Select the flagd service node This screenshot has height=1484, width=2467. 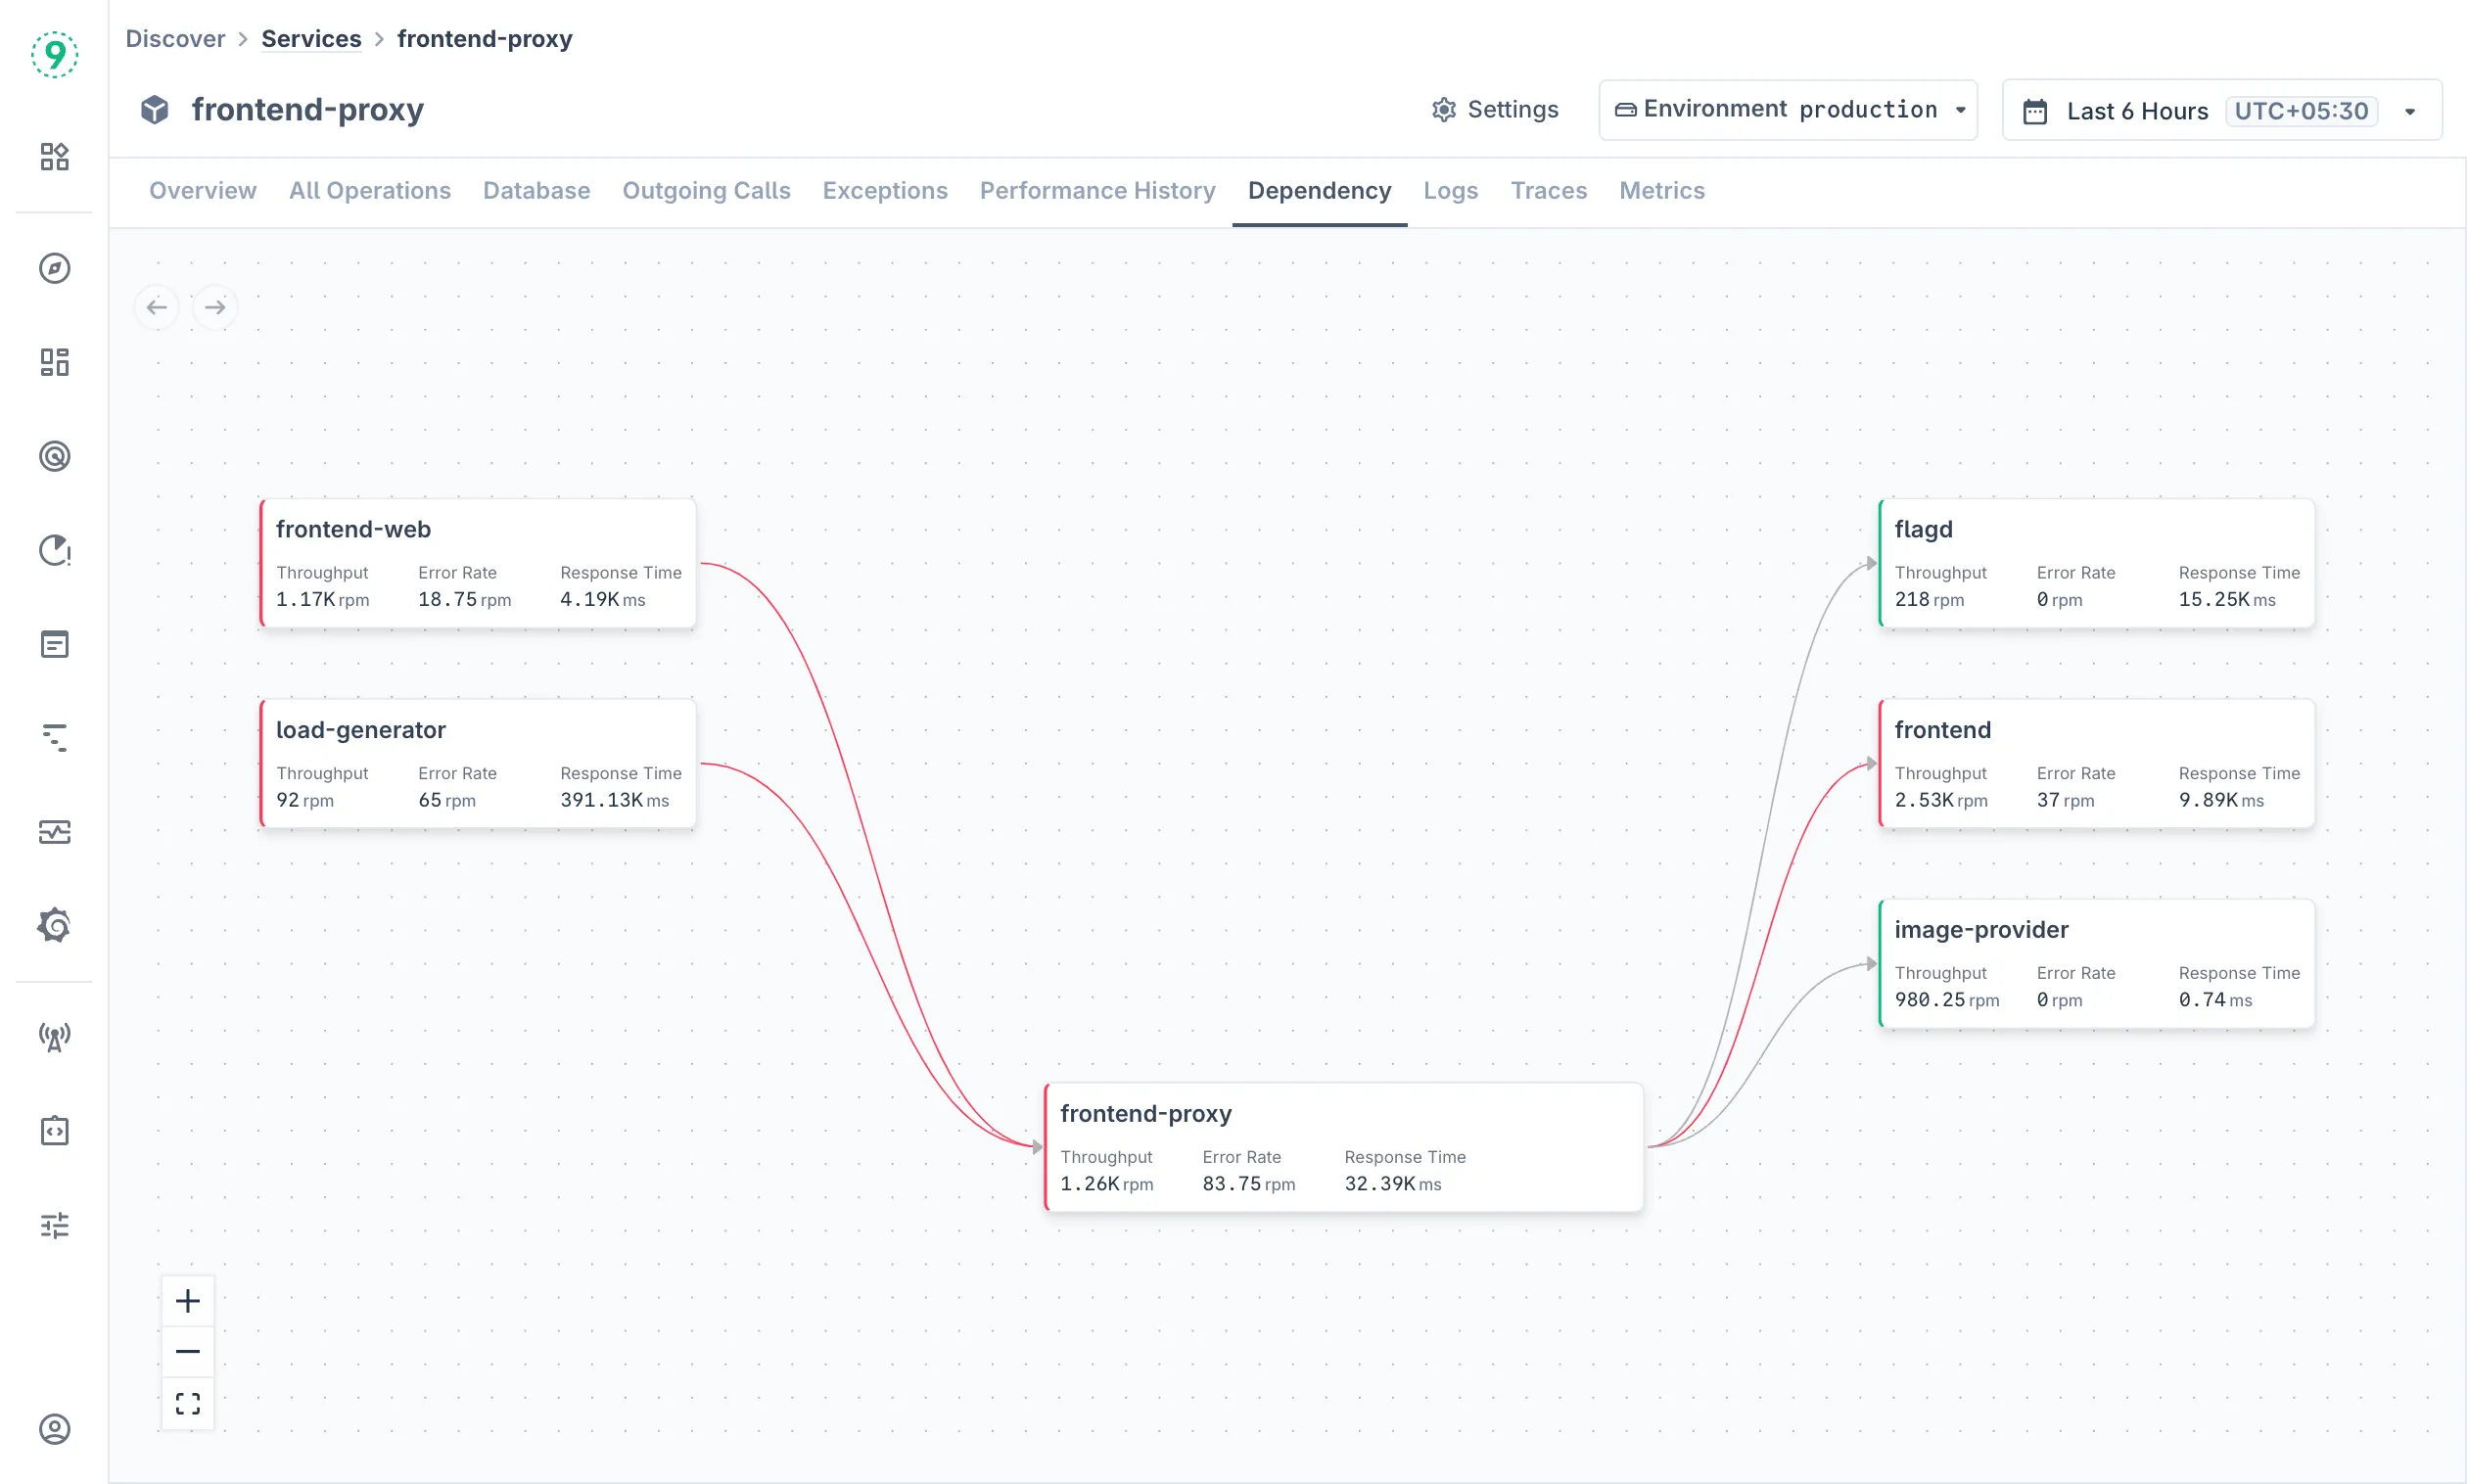(x=2096, y=563)
